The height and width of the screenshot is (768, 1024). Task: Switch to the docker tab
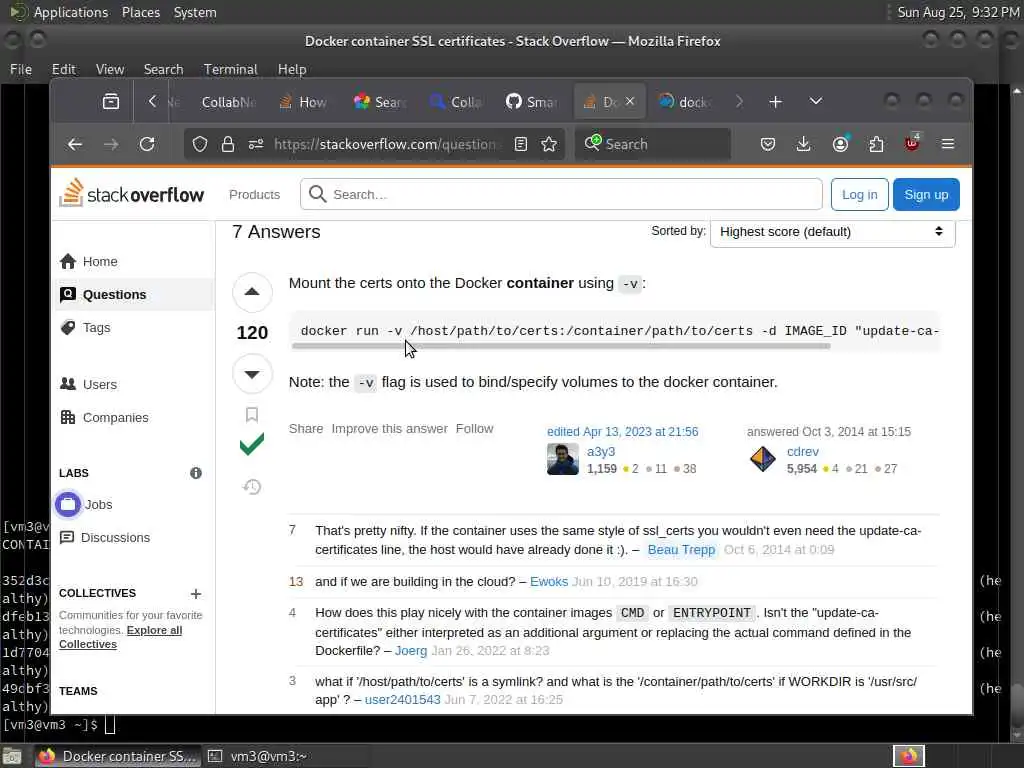pyautogui.click(x=686, y=102)
